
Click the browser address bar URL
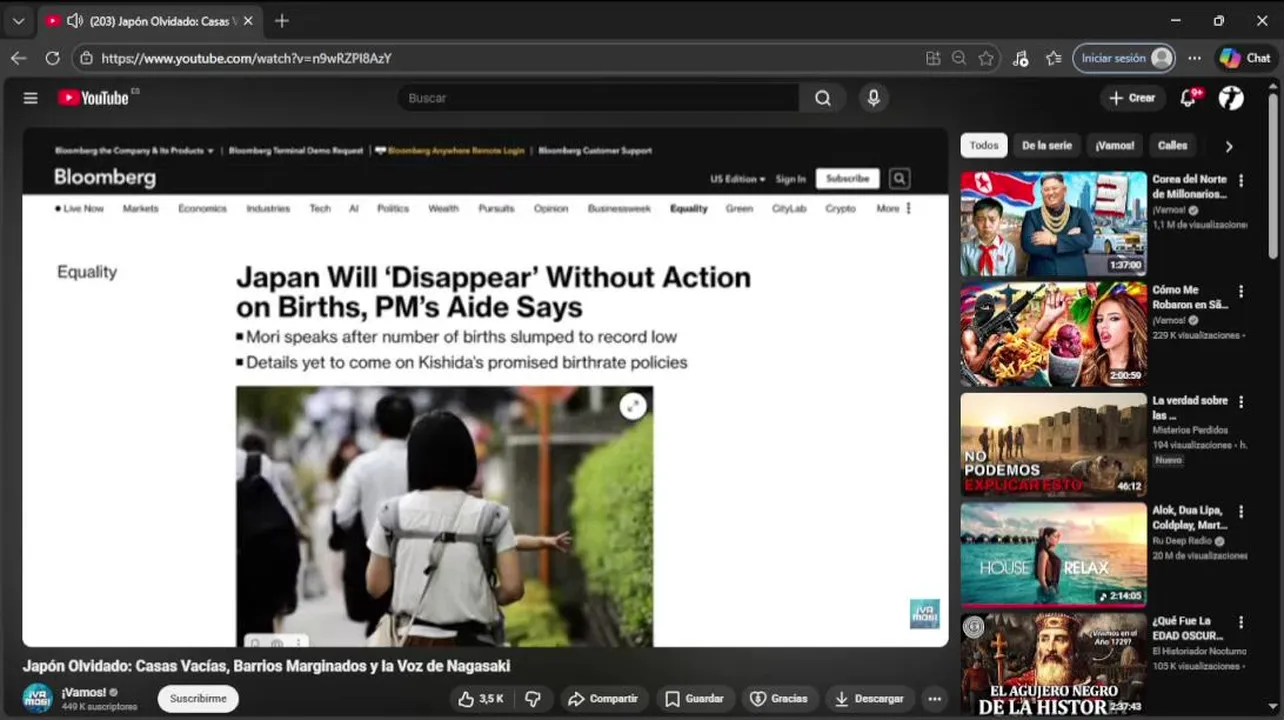pos(246,58)
